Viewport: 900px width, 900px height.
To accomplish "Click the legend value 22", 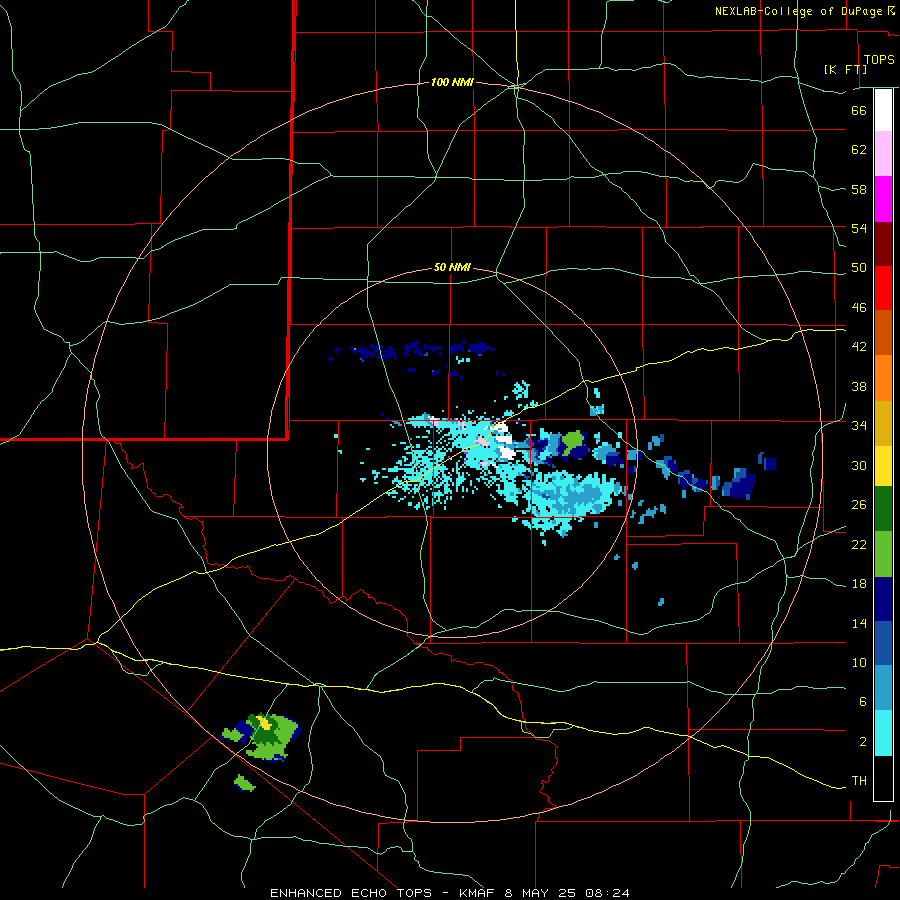I will (x=859, y=544).
